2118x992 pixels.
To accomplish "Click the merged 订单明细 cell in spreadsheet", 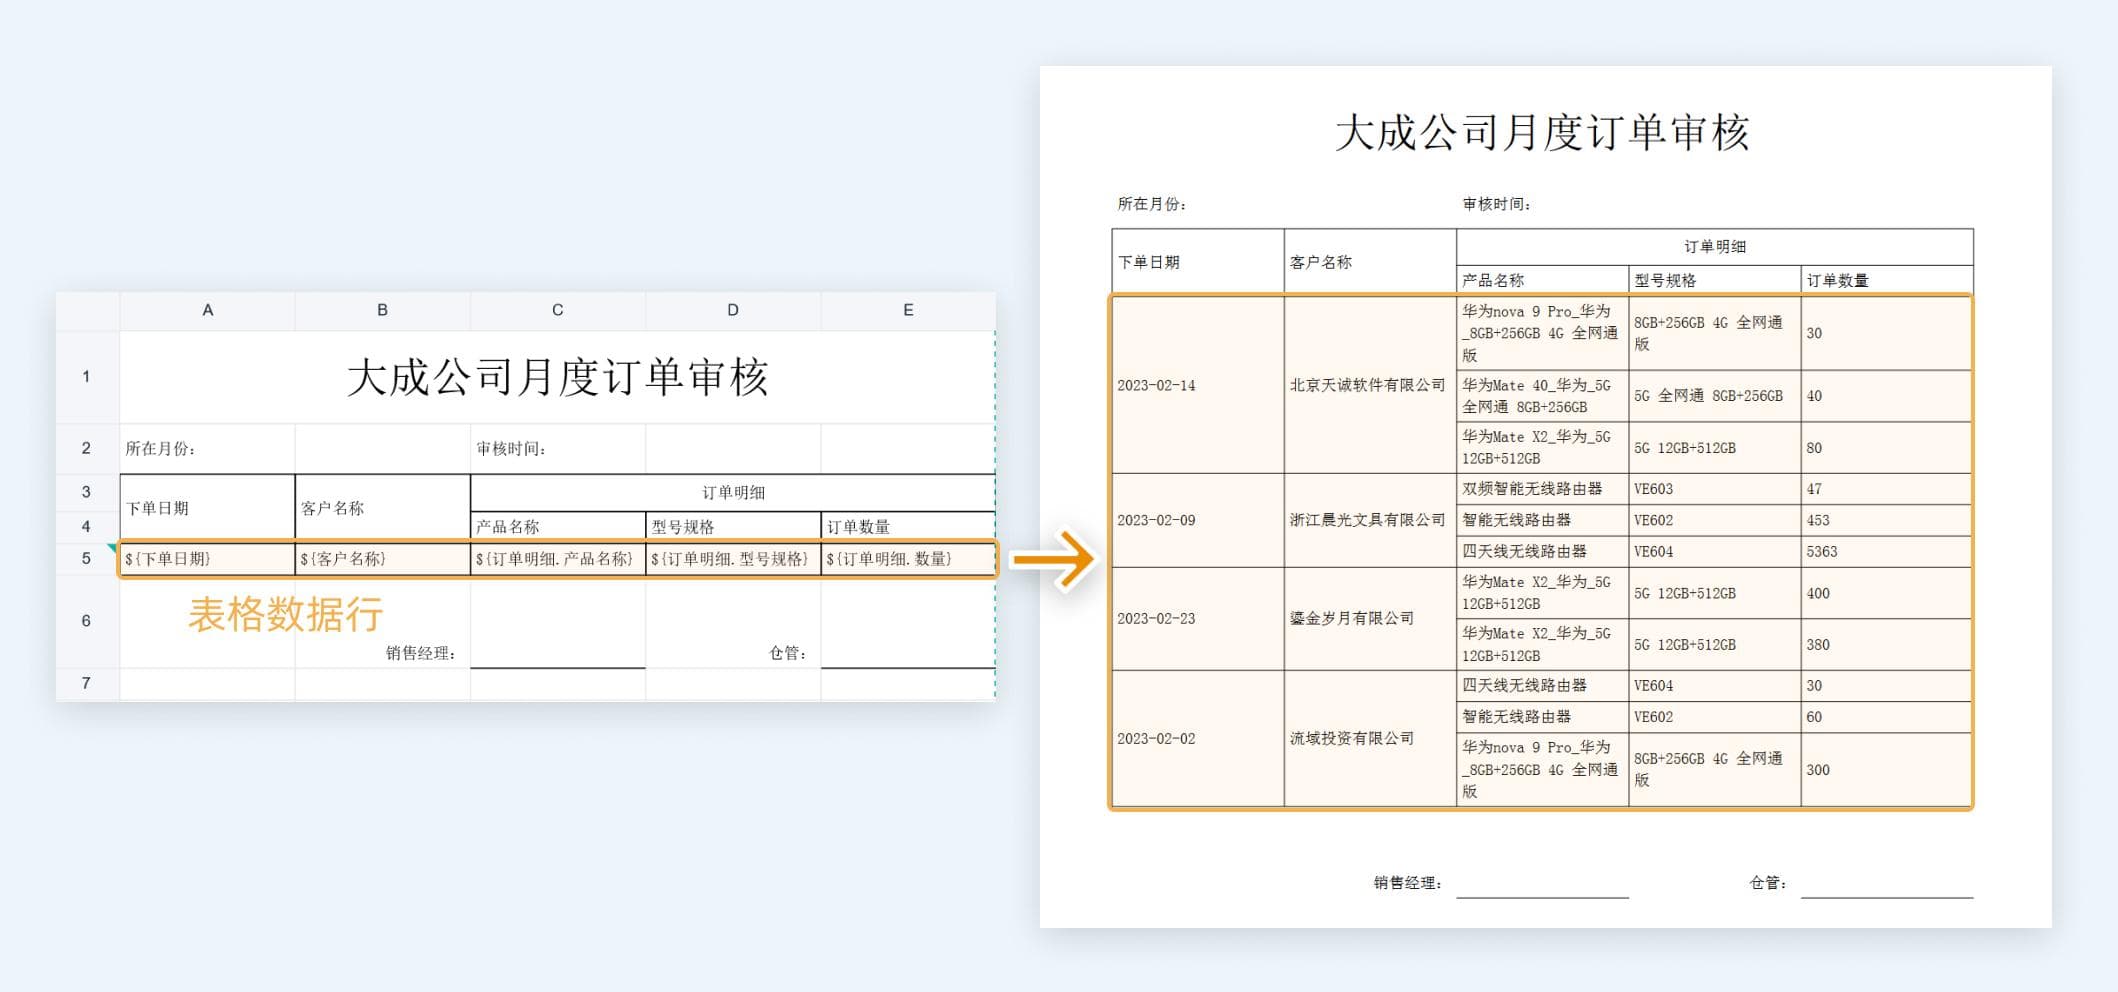I will [x=733, y=492].
